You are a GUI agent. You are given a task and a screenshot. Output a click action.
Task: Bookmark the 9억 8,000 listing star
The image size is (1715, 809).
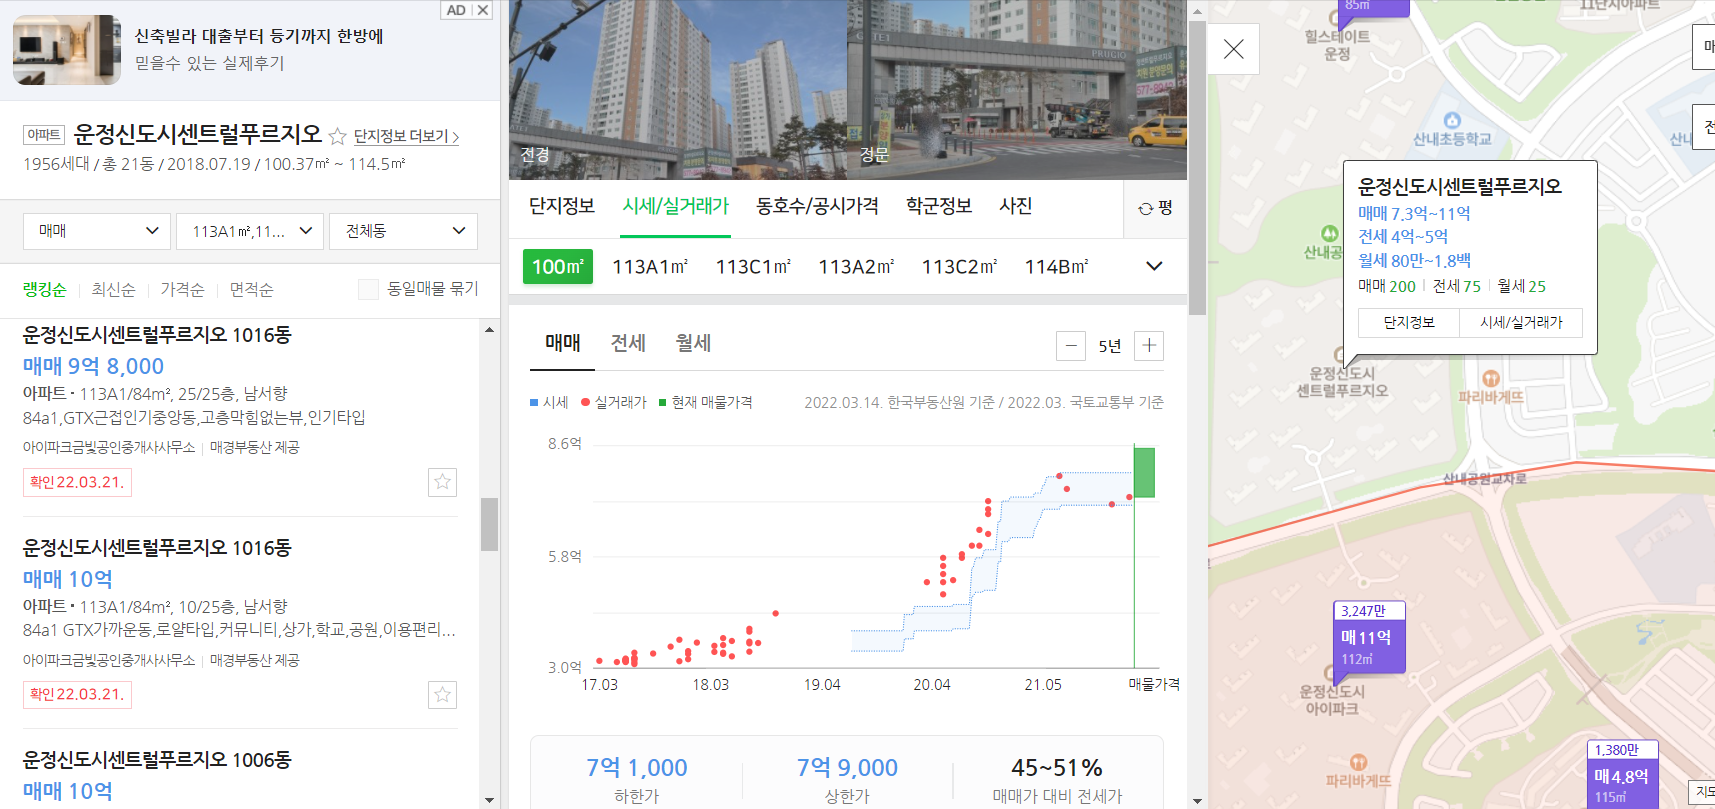point(442,482)
